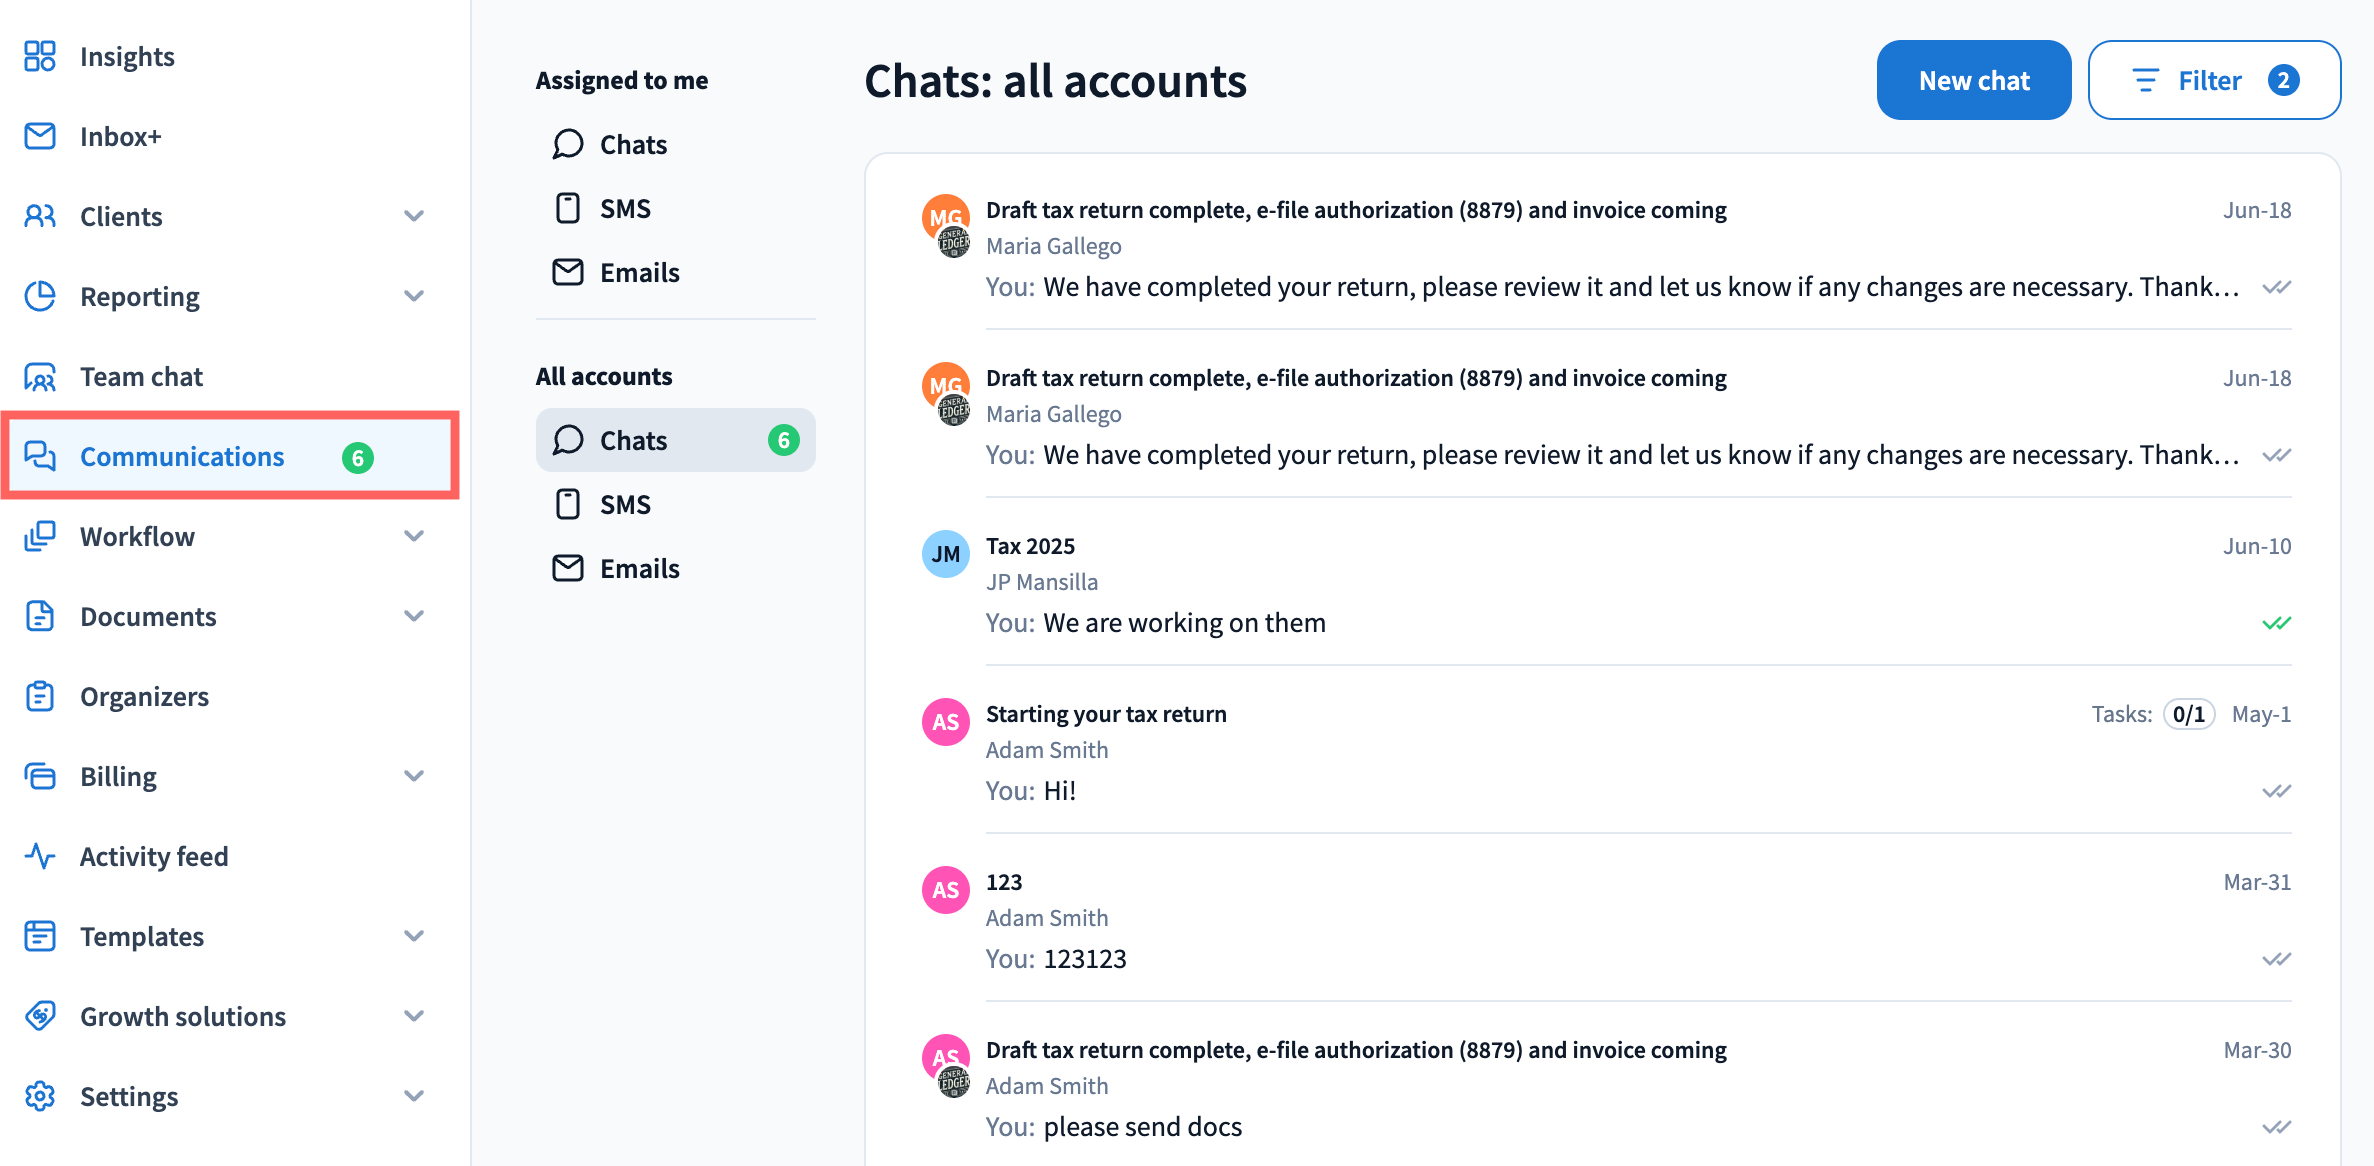Open the Insights dashboard icon

pos(40,56)
